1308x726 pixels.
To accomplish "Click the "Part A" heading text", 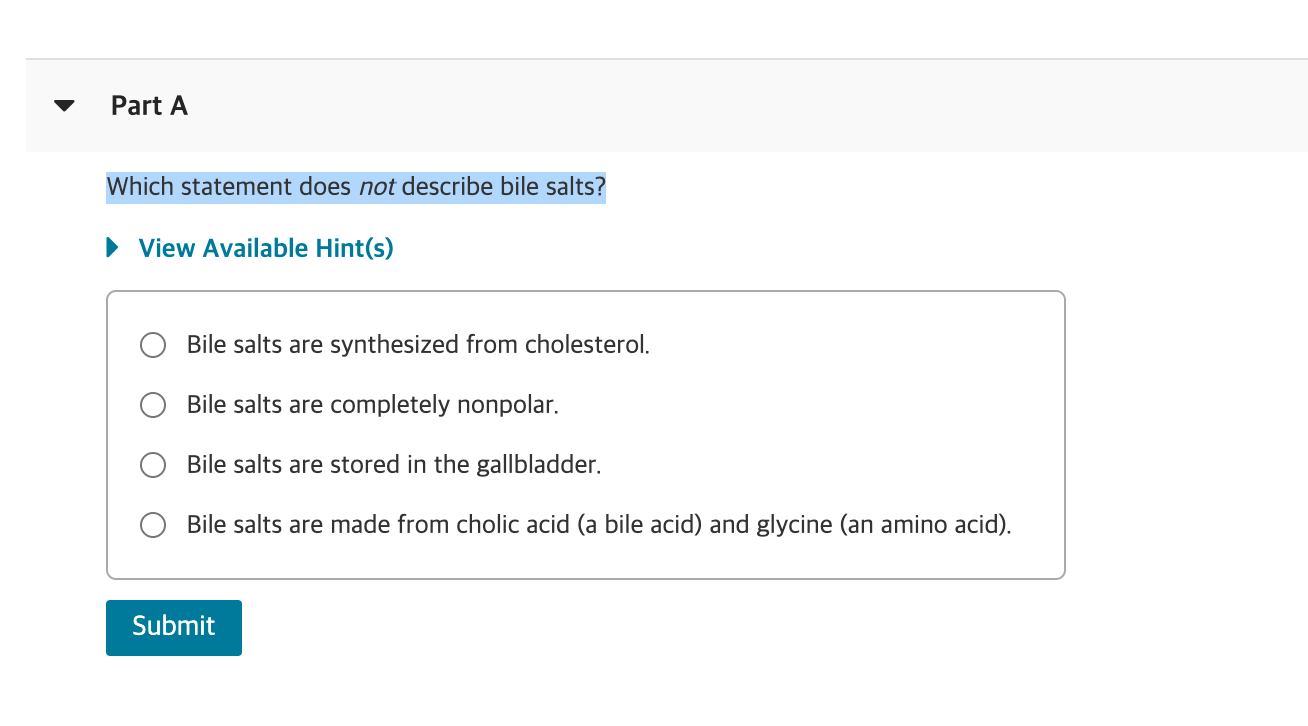I will click(x=149, y=106).
